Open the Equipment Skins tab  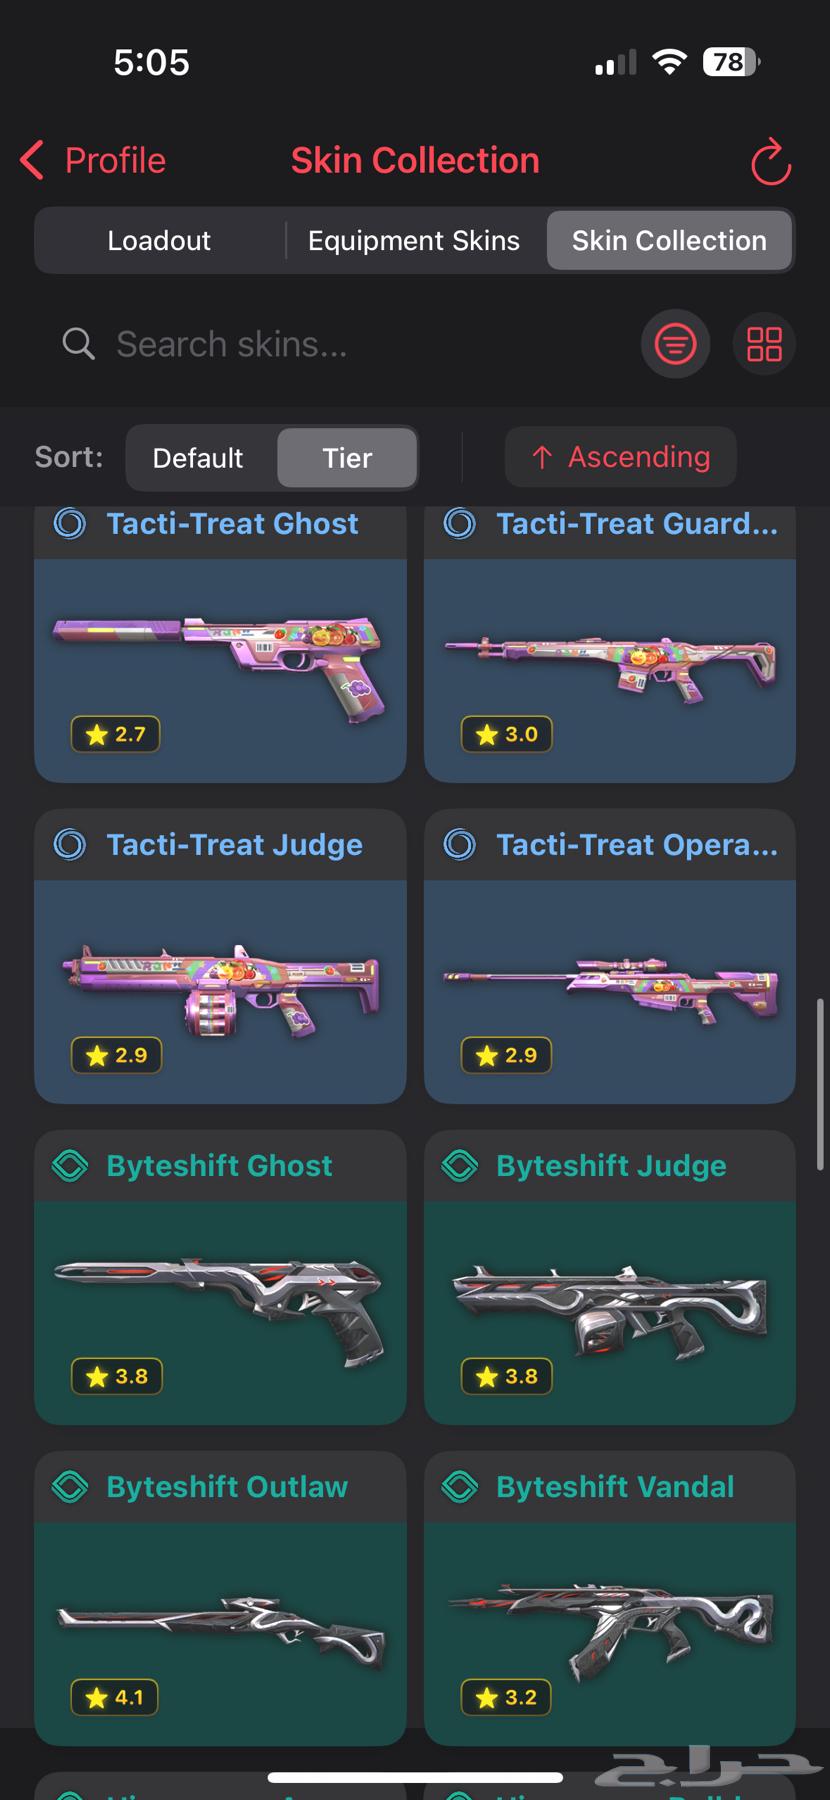click(x=414, y=241)
